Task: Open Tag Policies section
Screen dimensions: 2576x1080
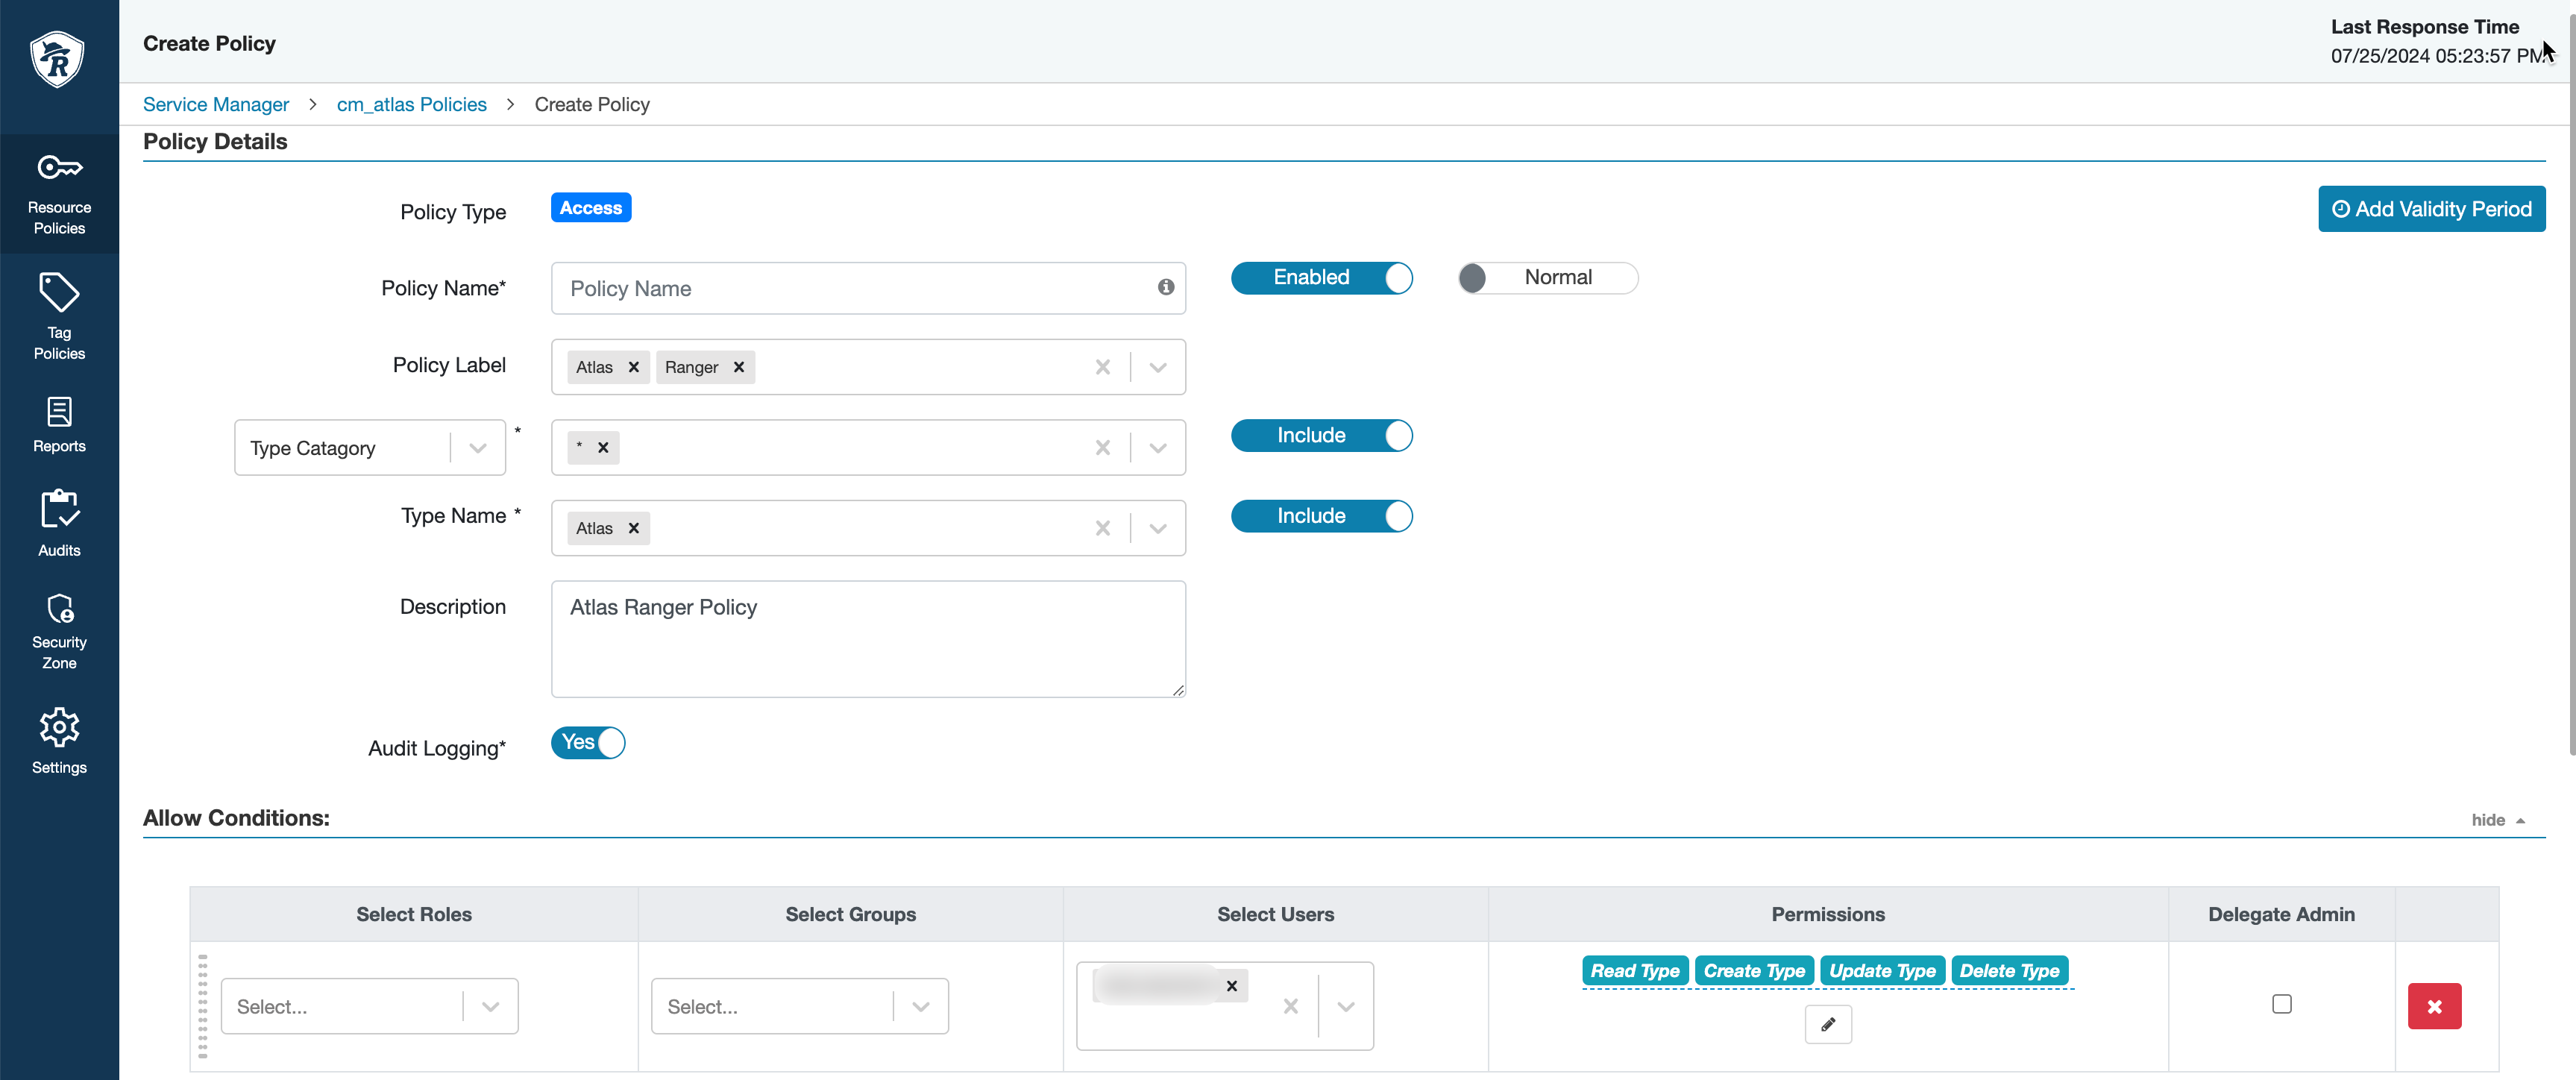Action: 59,316
